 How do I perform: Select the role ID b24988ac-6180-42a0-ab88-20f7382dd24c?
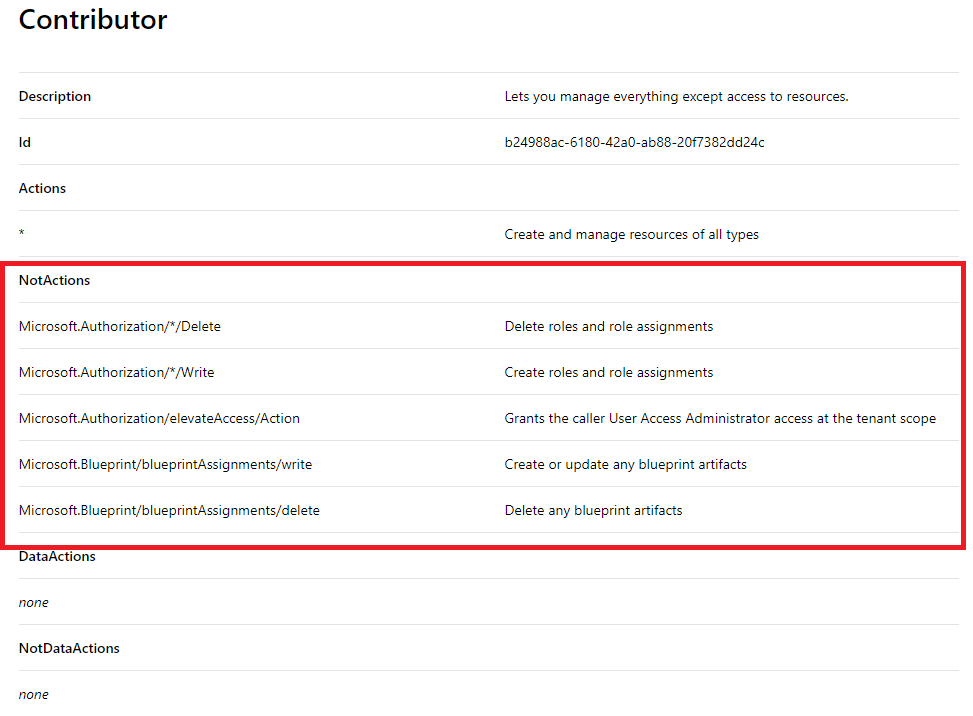click(634, 142)
